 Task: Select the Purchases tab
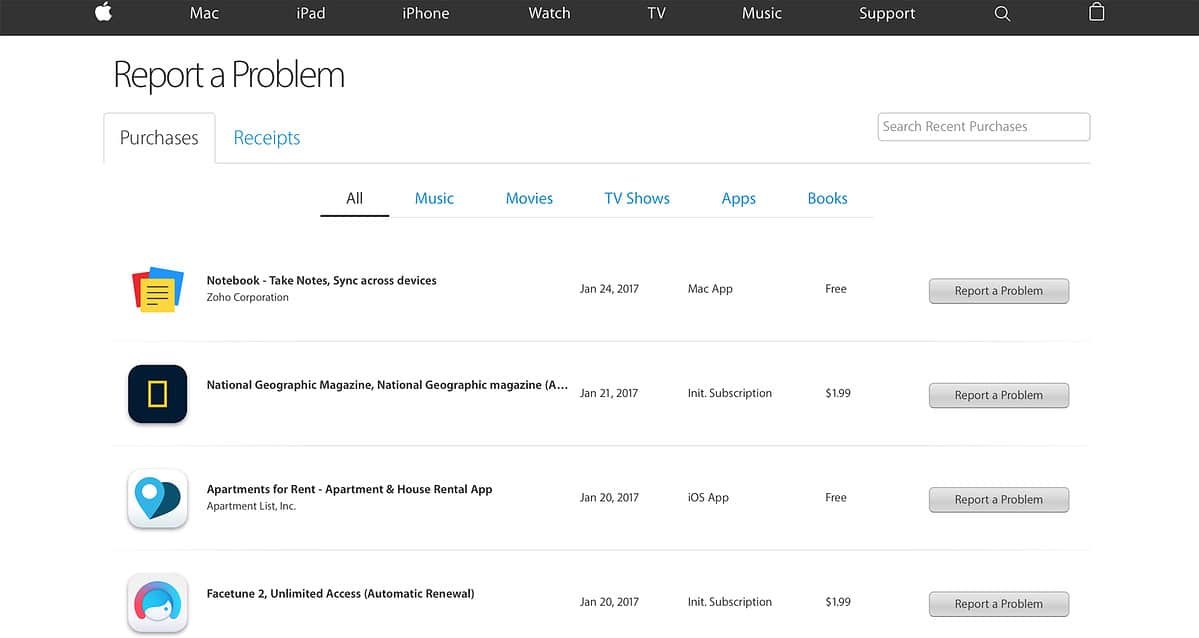[x=159, y=138]
